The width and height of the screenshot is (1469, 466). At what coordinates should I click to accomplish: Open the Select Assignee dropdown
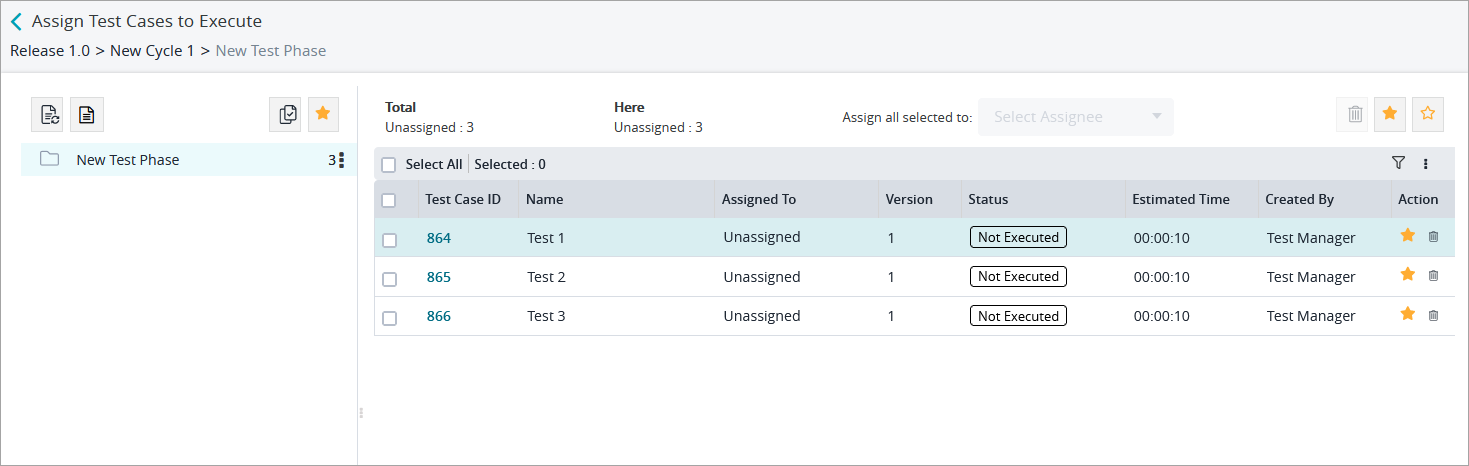[1075, 117]
